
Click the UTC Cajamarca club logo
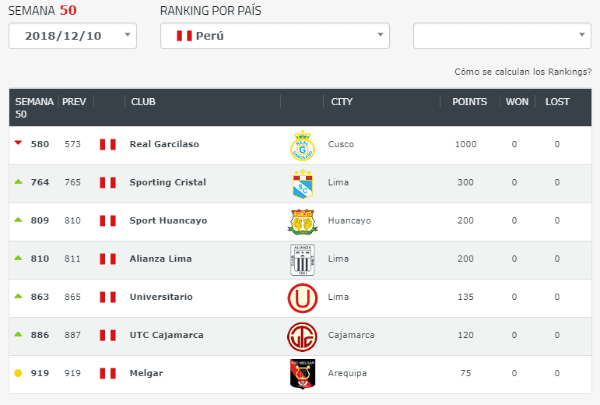301,335
